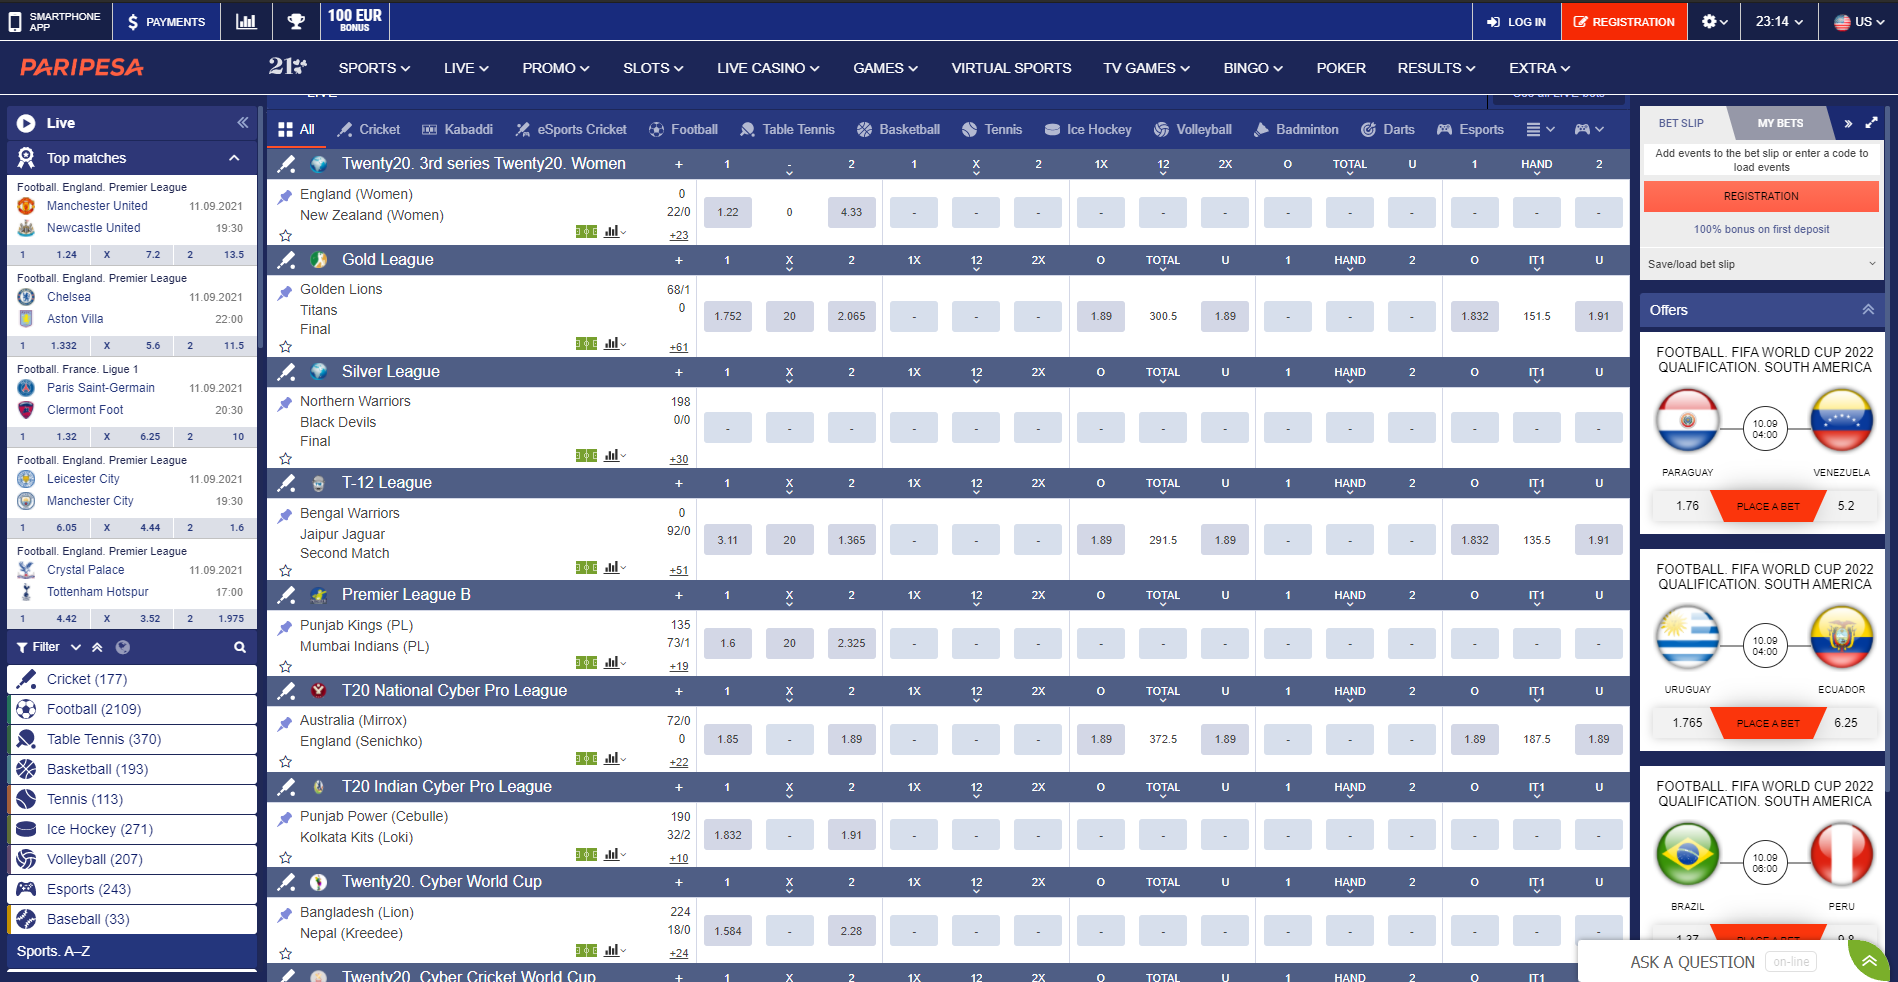Open the PAYMENTS link
The image size is (1898, 982).
pos(166,21)
